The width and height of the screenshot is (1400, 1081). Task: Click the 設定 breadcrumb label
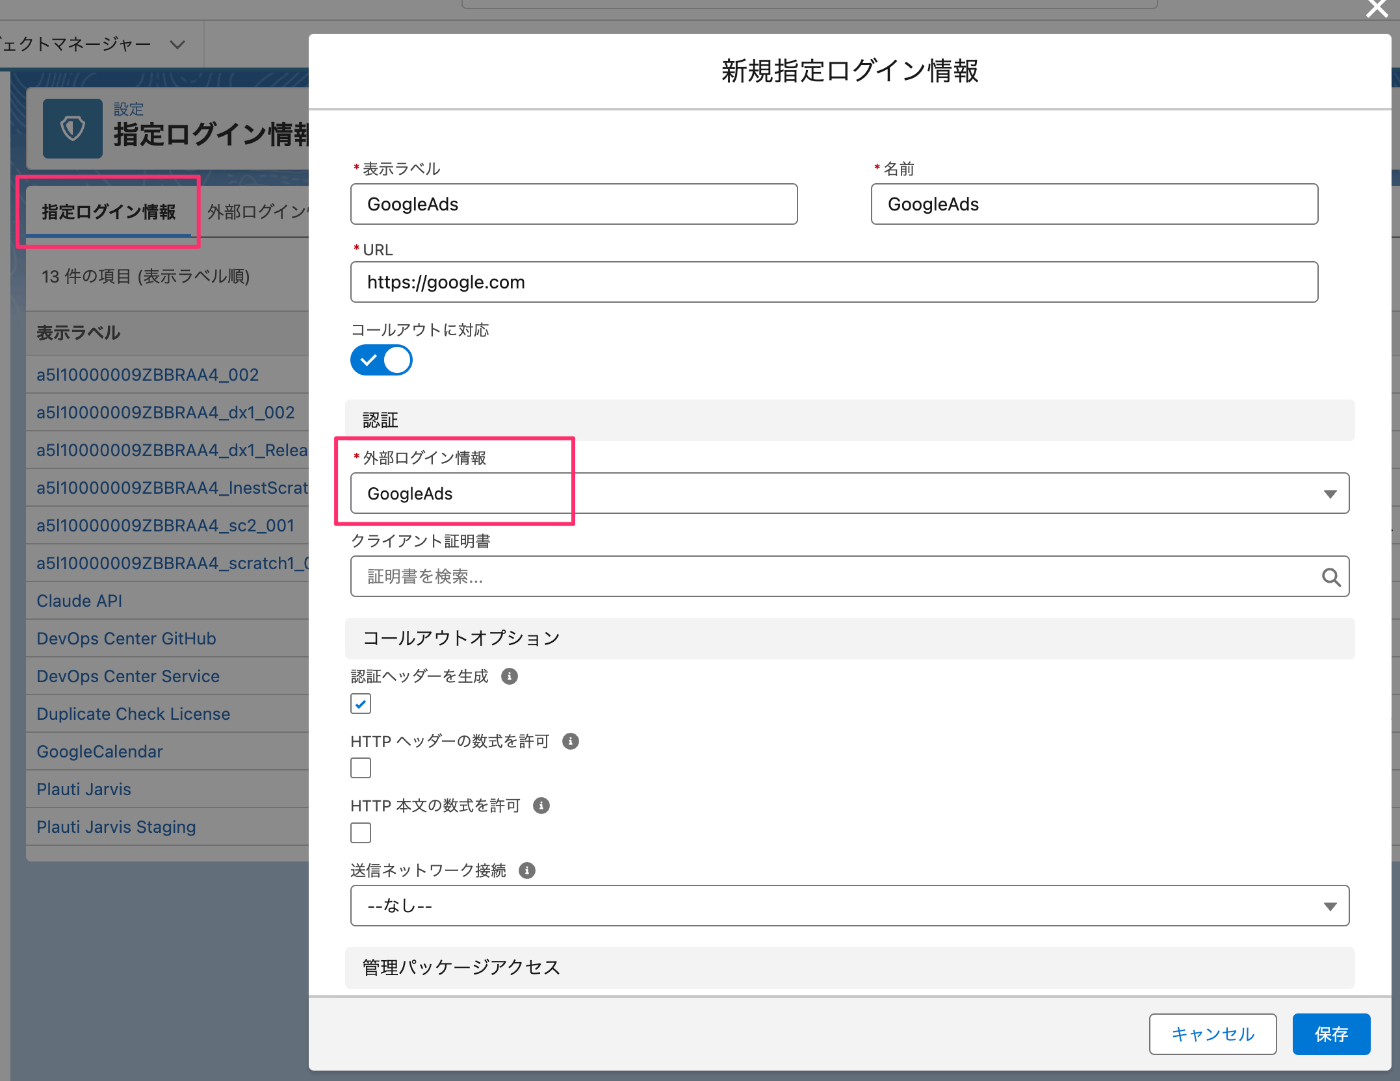(129, 109)
